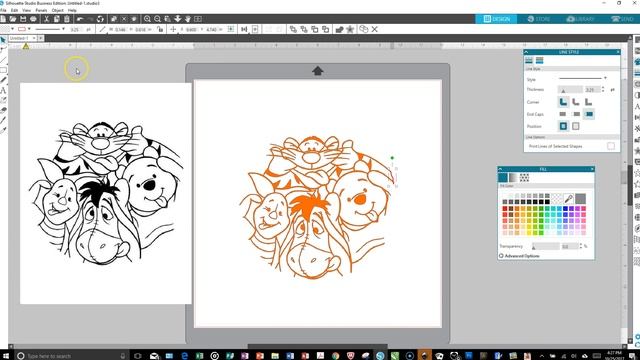Select the first Corner style option
Screen dimensions: 640x360
click(563, 102)
